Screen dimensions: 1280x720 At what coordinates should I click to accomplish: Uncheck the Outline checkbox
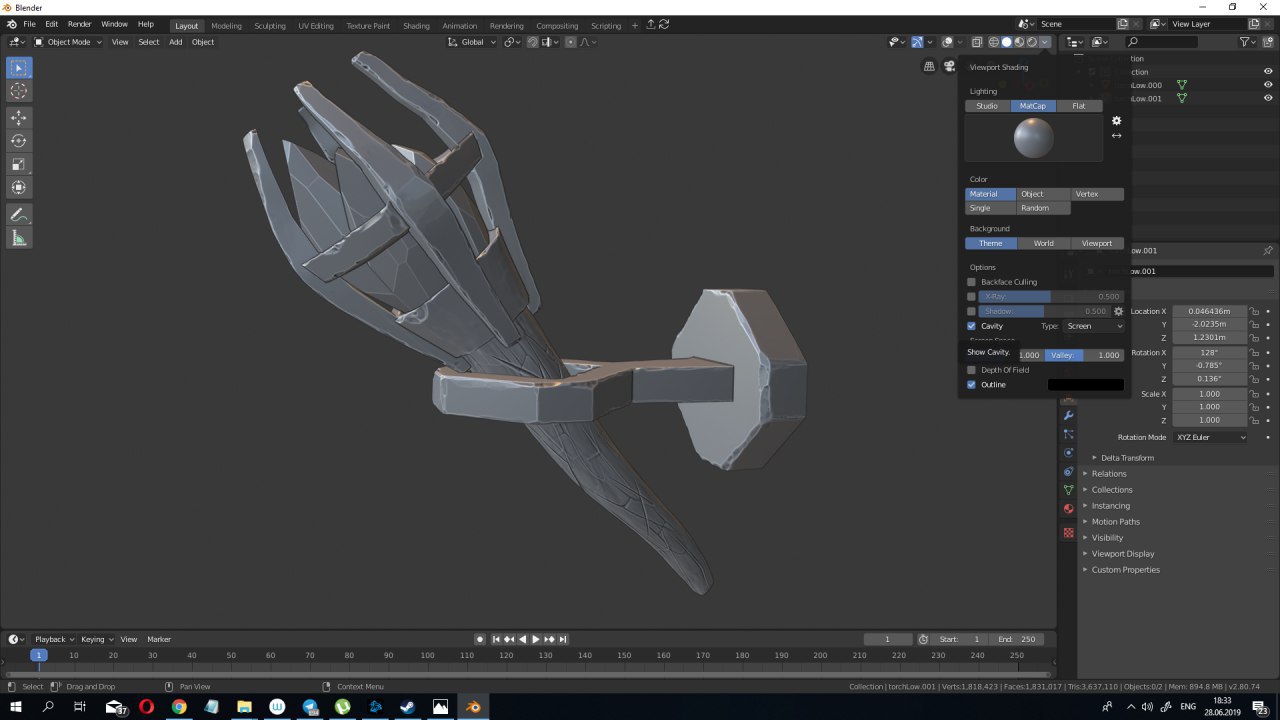point(971,385)
